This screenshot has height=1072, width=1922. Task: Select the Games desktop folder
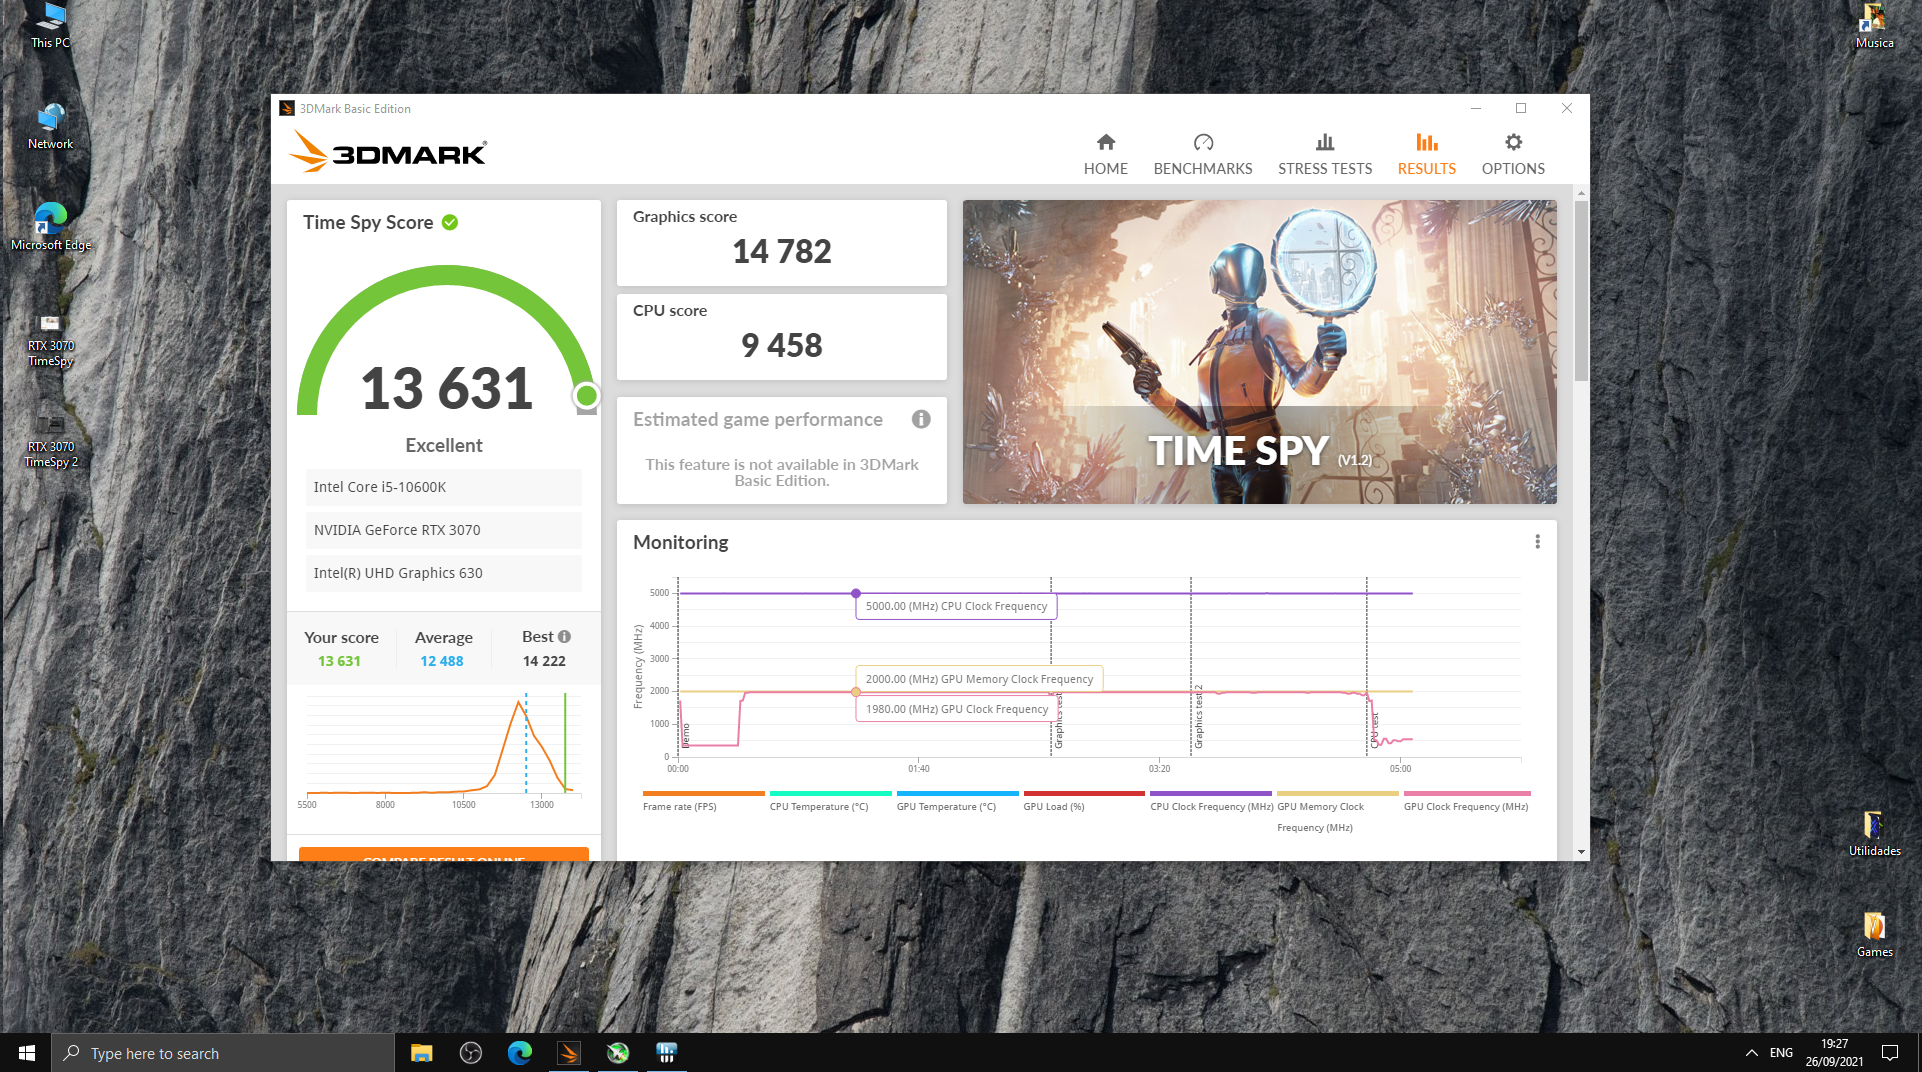pos(1874,935)
